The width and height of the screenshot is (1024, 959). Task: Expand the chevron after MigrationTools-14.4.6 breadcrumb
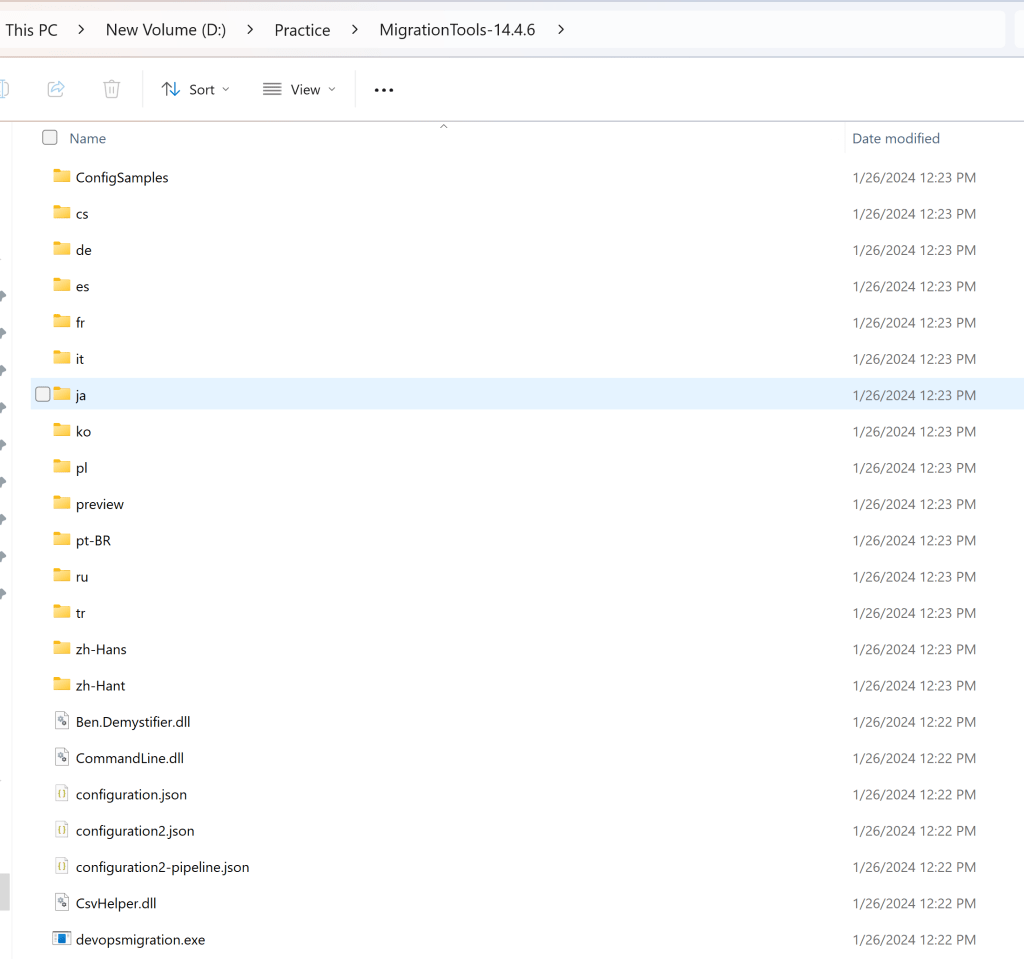pos(561,30)
